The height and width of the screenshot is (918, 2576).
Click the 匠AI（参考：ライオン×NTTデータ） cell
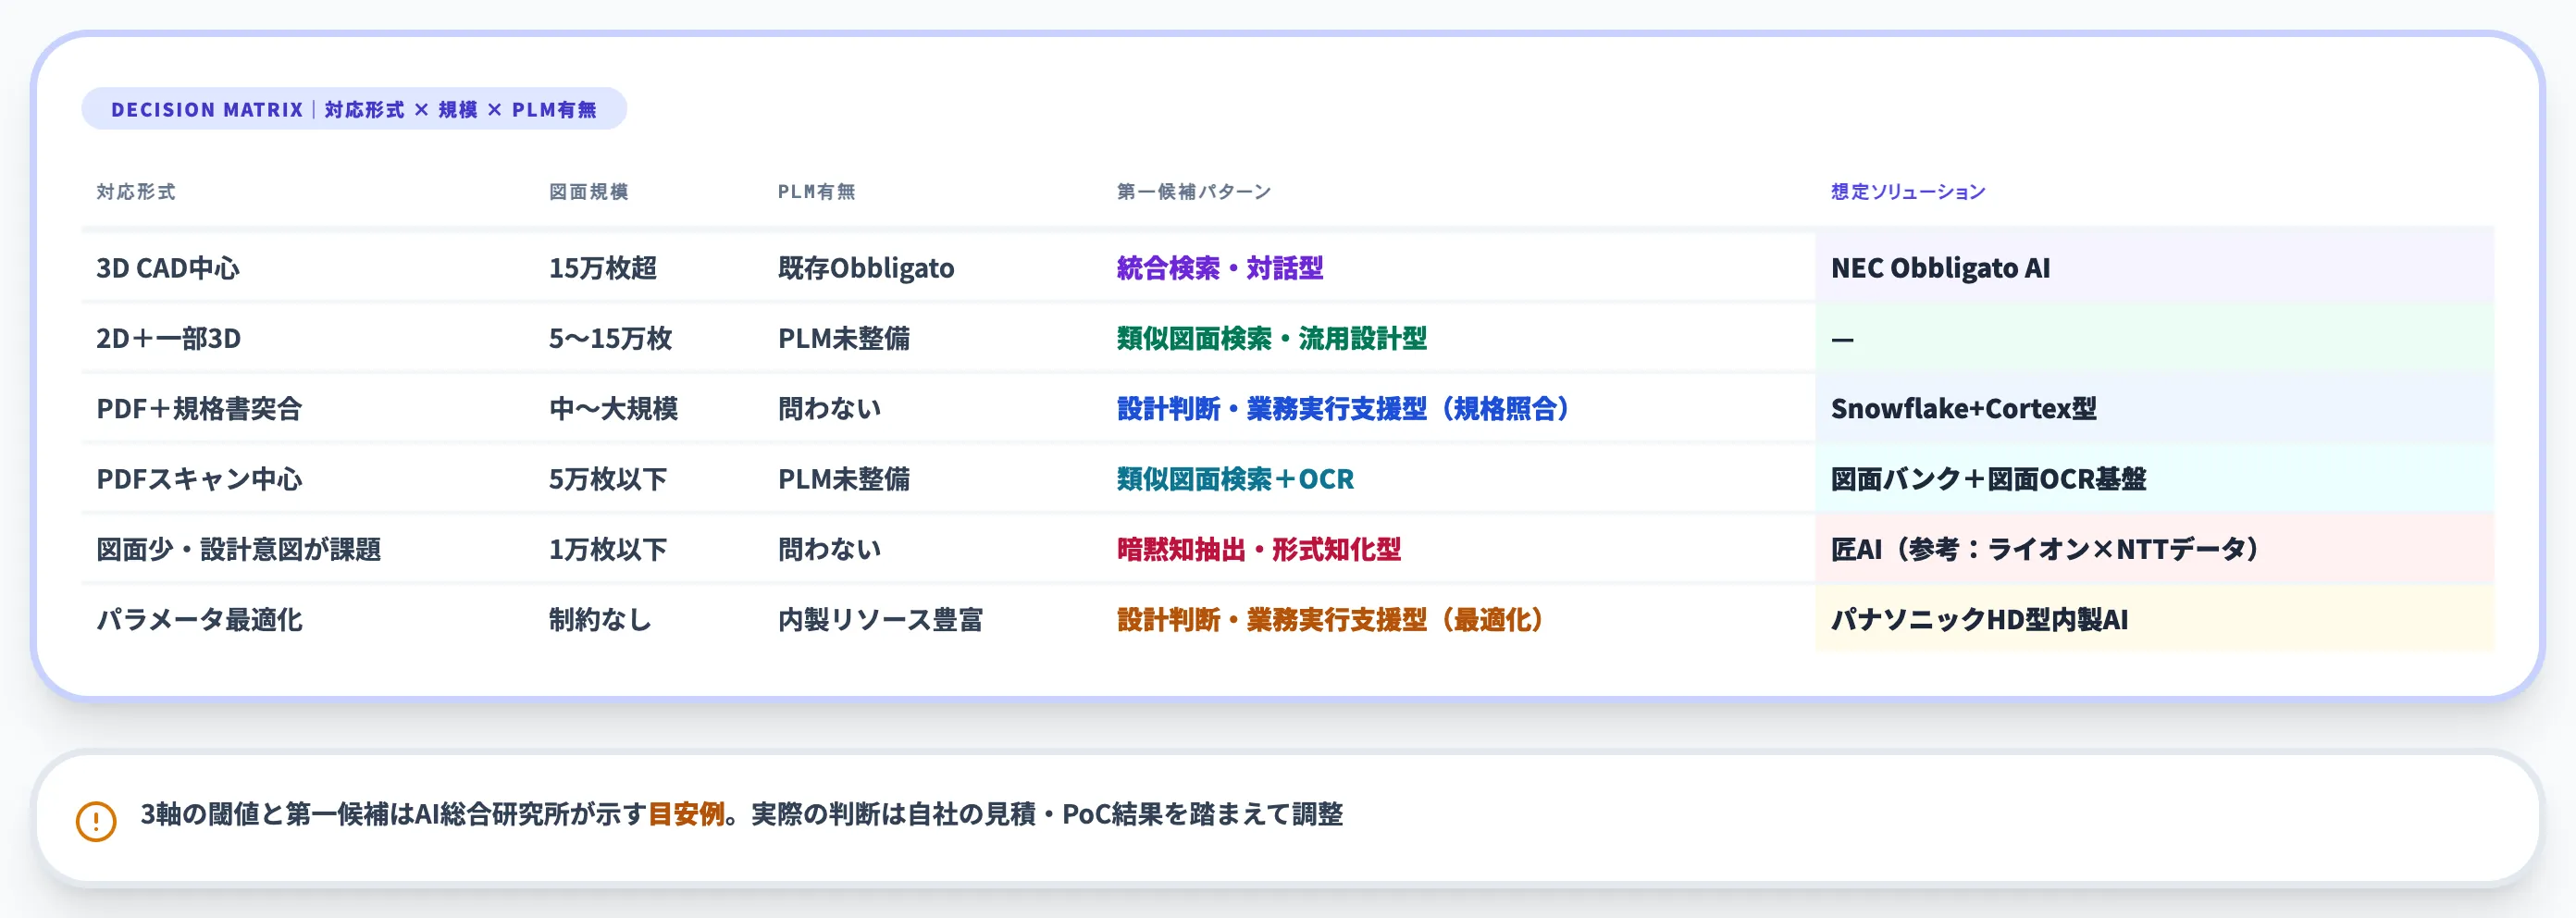(x=2154, y=549)
